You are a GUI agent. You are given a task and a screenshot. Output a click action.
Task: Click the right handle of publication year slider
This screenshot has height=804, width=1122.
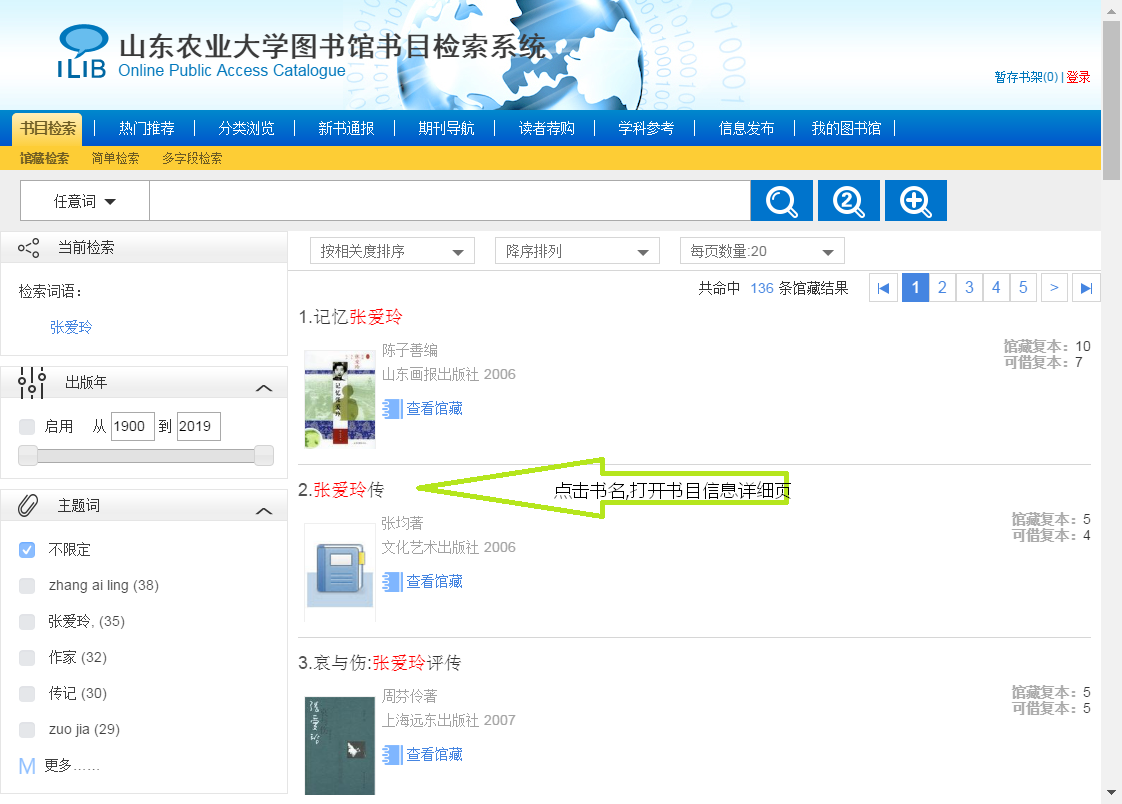coord(264,456)
